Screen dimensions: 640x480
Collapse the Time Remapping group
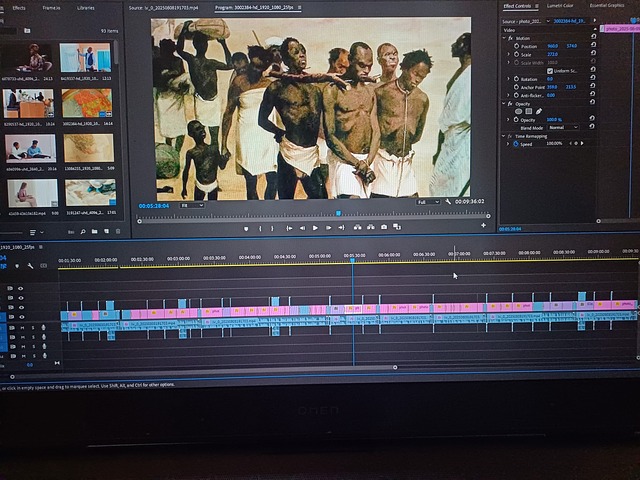[504, 136]
